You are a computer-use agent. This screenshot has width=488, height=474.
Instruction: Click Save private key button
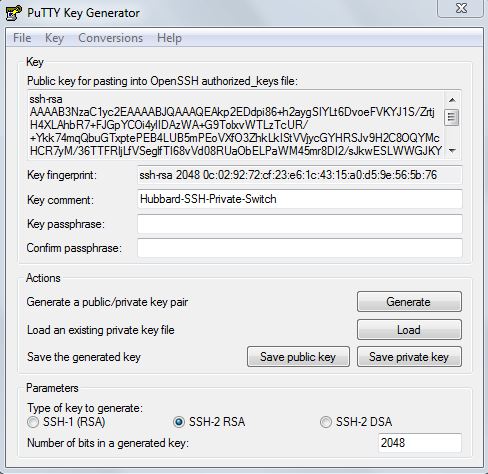click(x=409, y=357)
